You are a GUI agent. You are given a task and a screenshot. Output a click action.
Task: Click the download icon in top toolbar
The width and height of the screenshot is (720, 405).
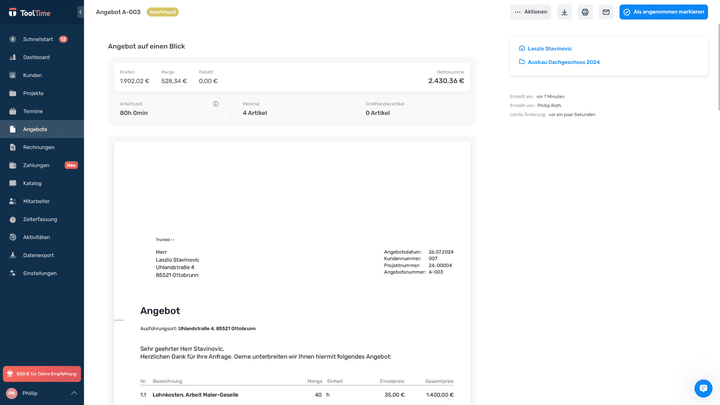pyautogui.click(x=565, y=12)
